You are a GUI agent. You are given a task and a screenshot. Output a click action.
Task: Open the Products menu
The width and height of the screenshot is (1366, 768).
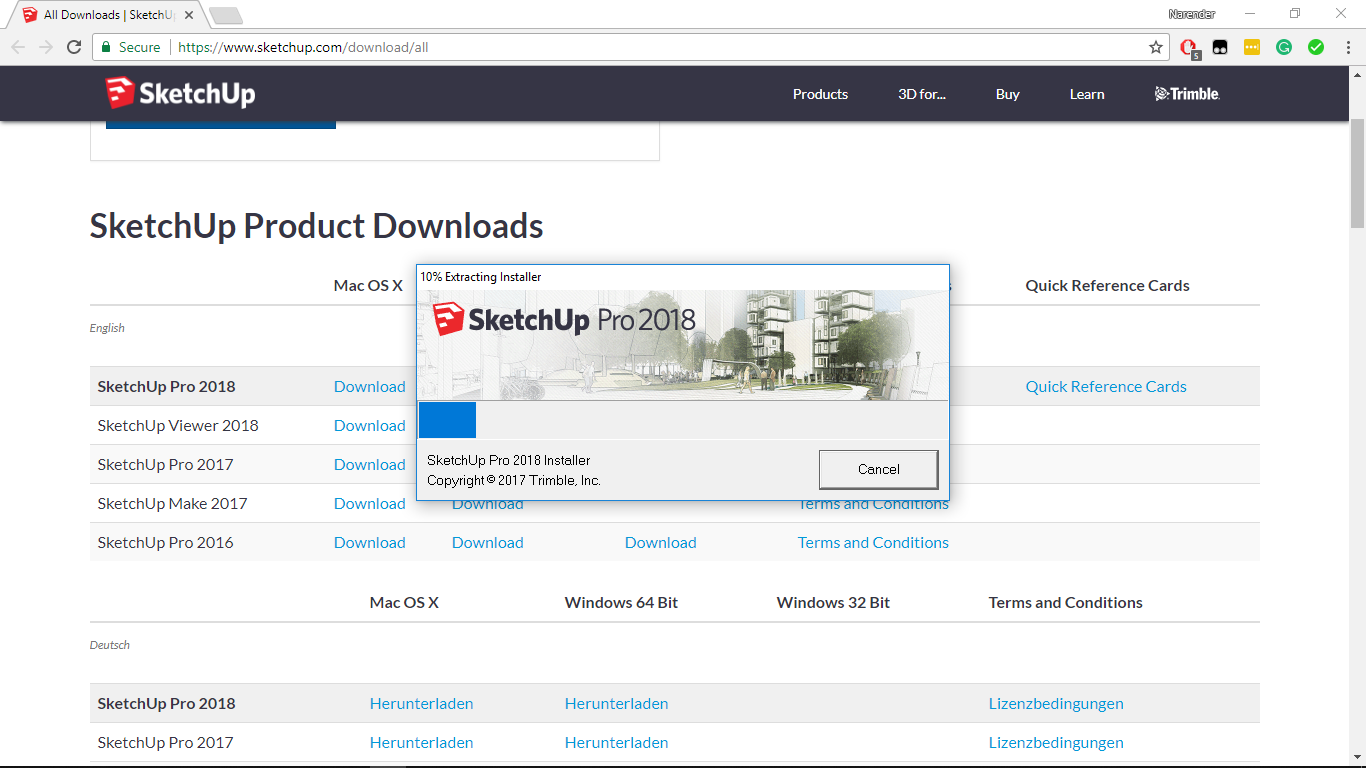[x=820, y=94]
